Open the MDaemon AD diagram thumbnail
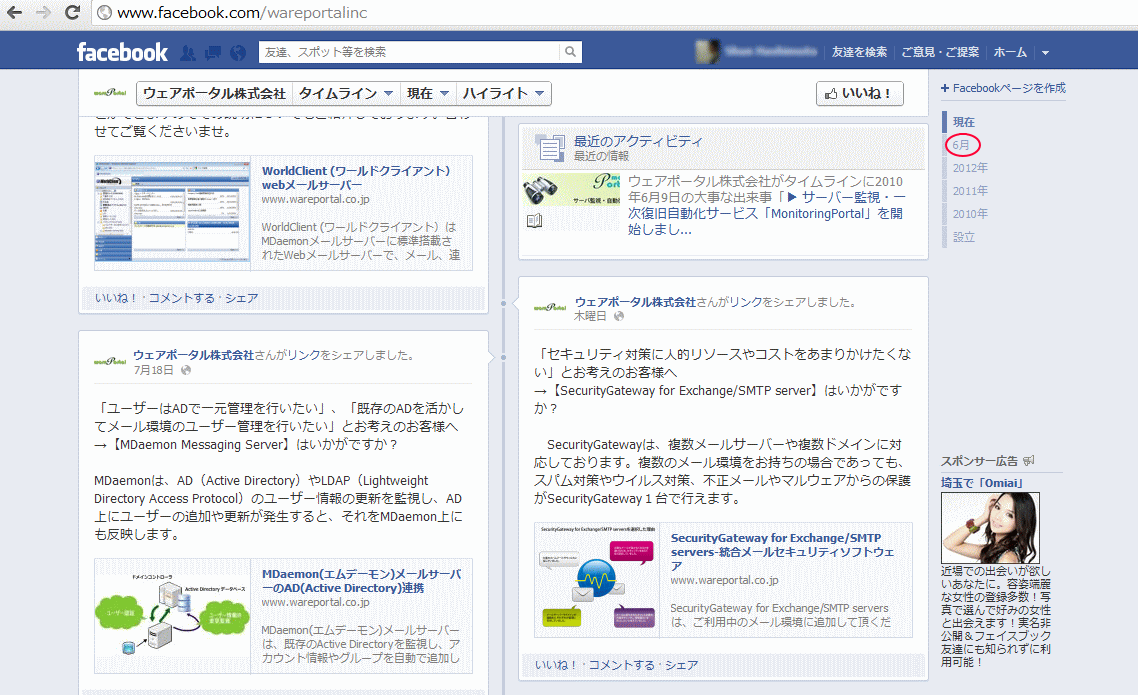This screenshot has height=695, width=1138. point(172,616)
